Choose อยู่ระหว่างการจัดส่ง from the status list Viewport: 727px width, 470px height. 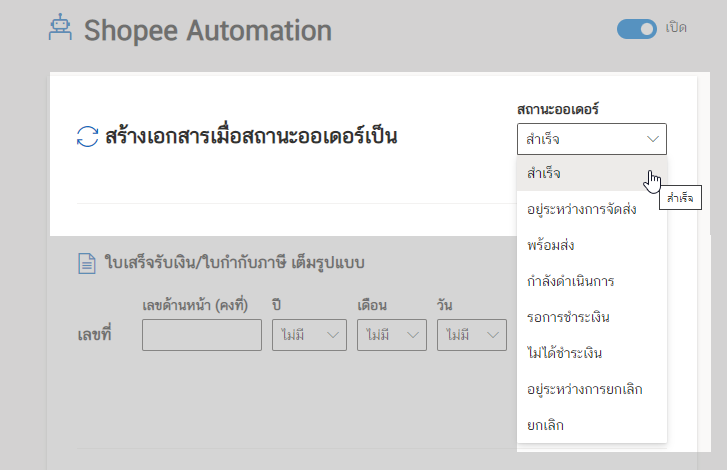click(592, 209)
